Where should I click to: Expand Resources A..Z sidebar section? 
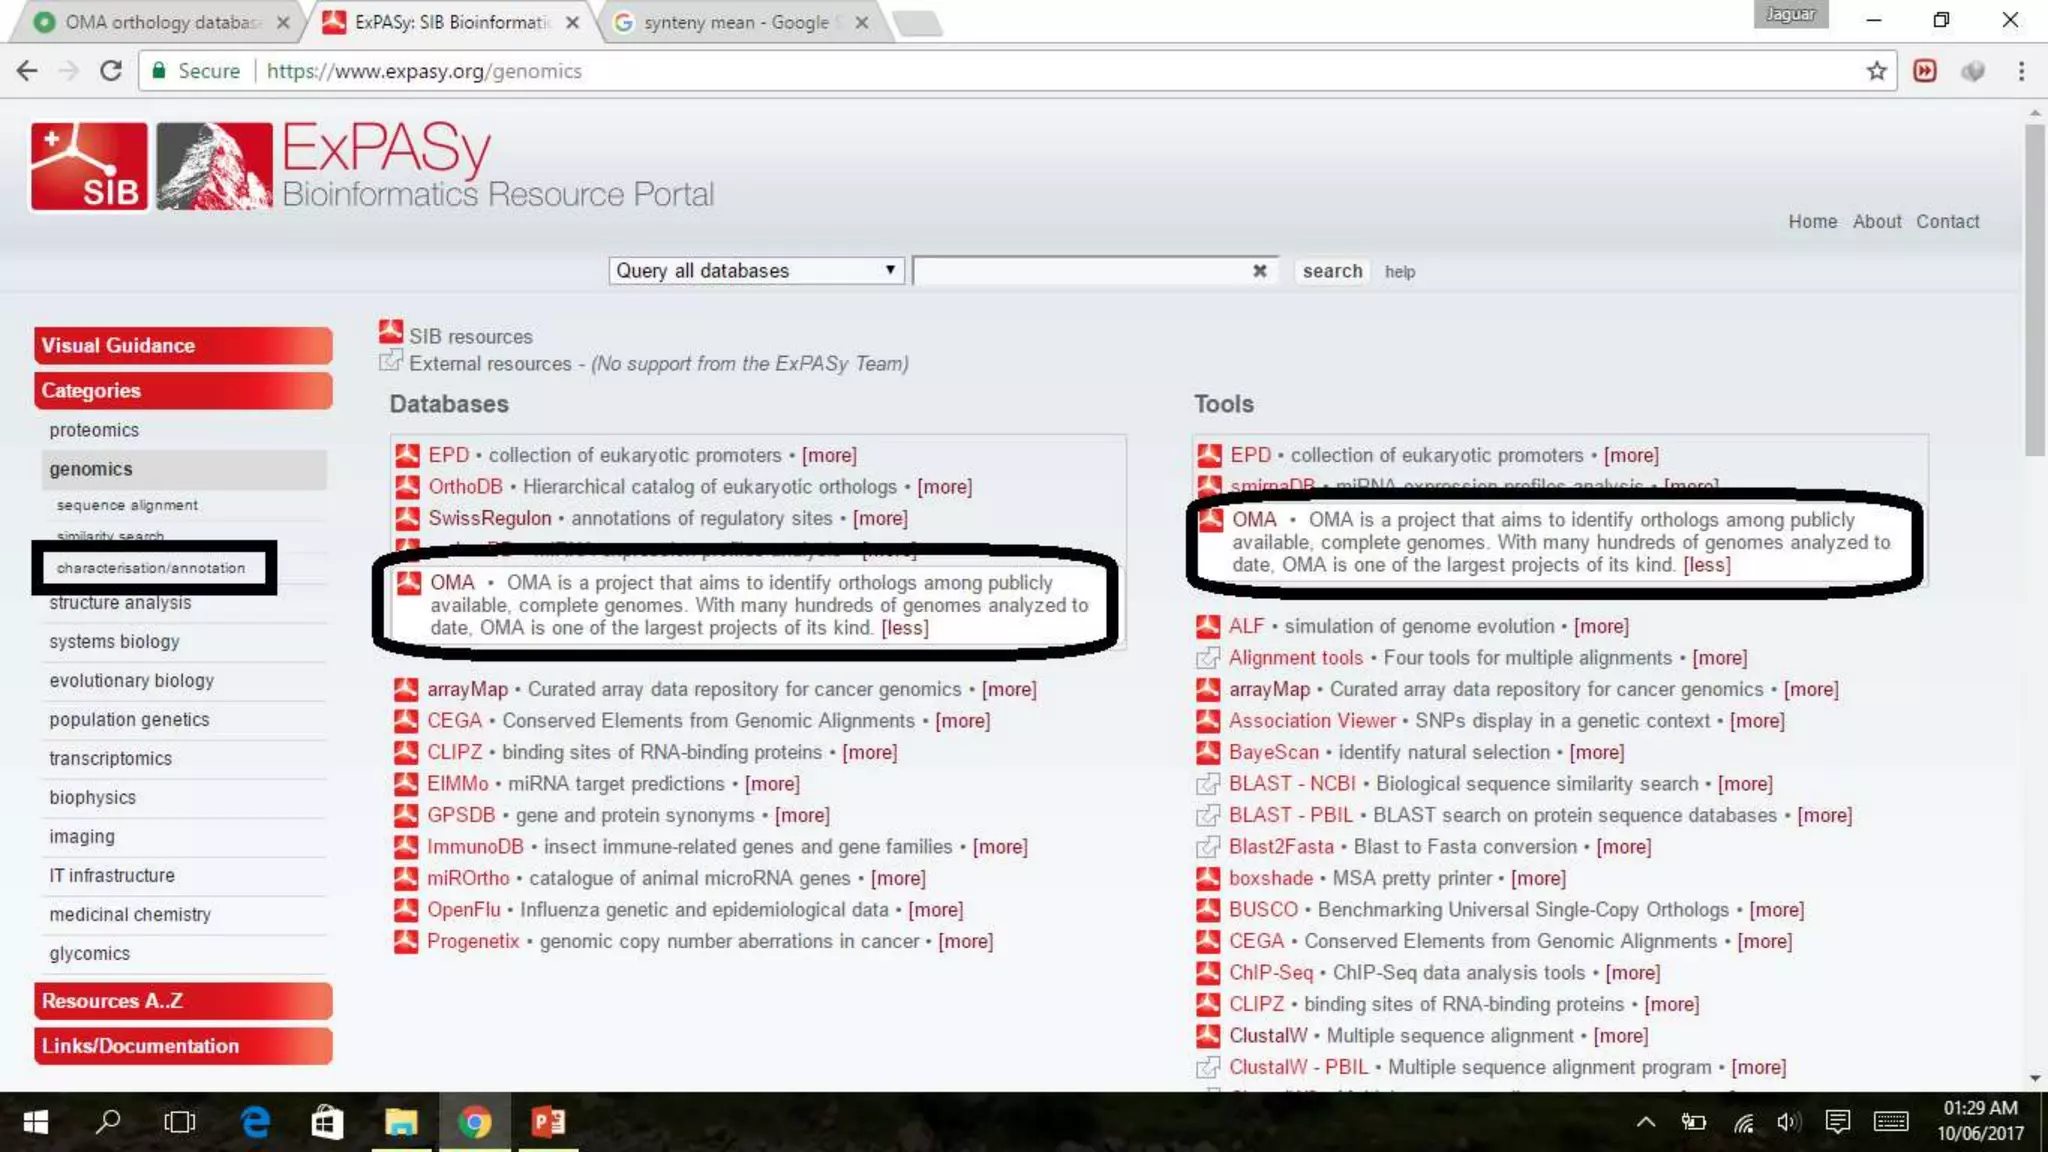coord(182,1001)
